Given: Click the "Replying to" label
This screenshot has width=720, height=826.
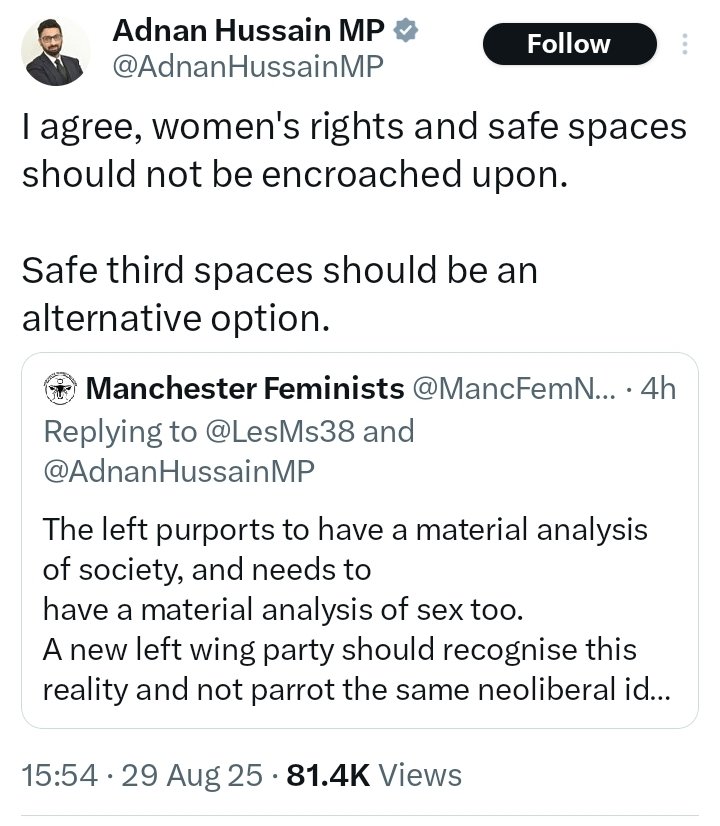Looking at the screenshot, I should (x=120, y=432).
